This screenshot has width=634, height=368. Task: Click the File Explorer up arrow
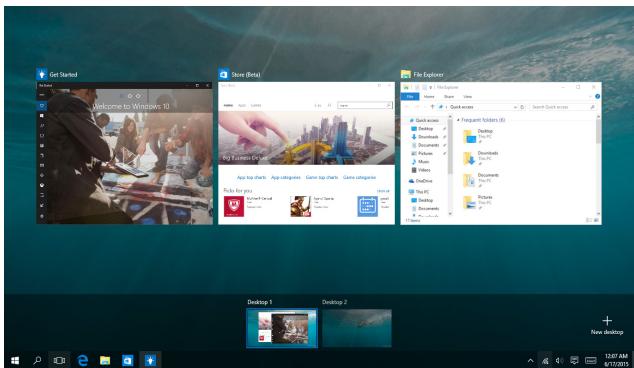point(432,107)
